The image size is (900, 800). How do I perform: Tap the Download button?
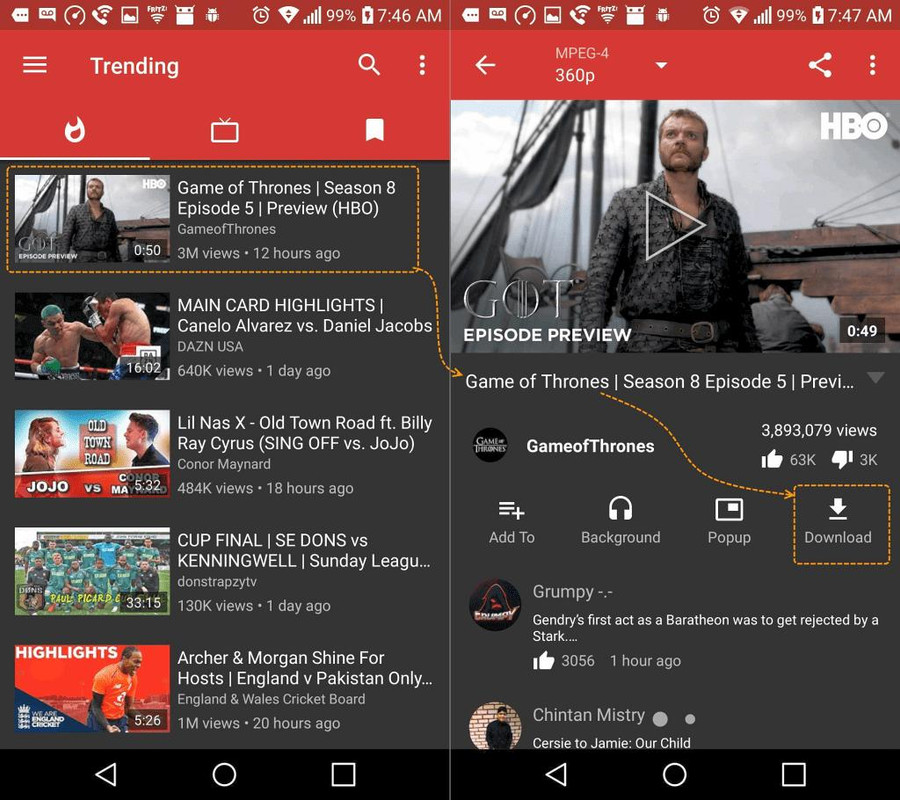point(838,522)
